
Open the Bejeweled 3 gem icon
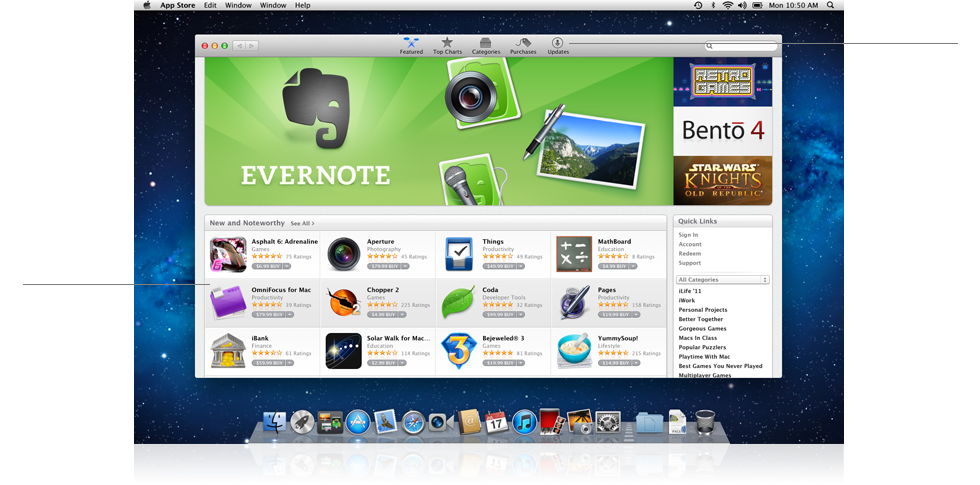(x=459, y=351)
